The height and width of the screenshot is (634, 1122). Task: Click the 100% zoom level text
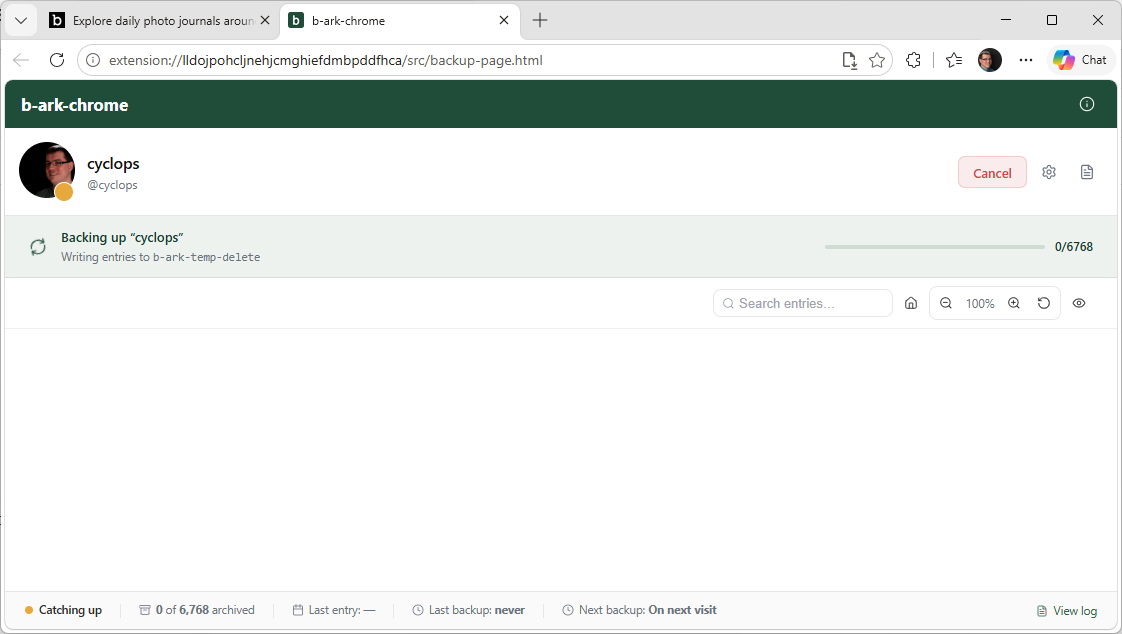(x=980, y=303)
